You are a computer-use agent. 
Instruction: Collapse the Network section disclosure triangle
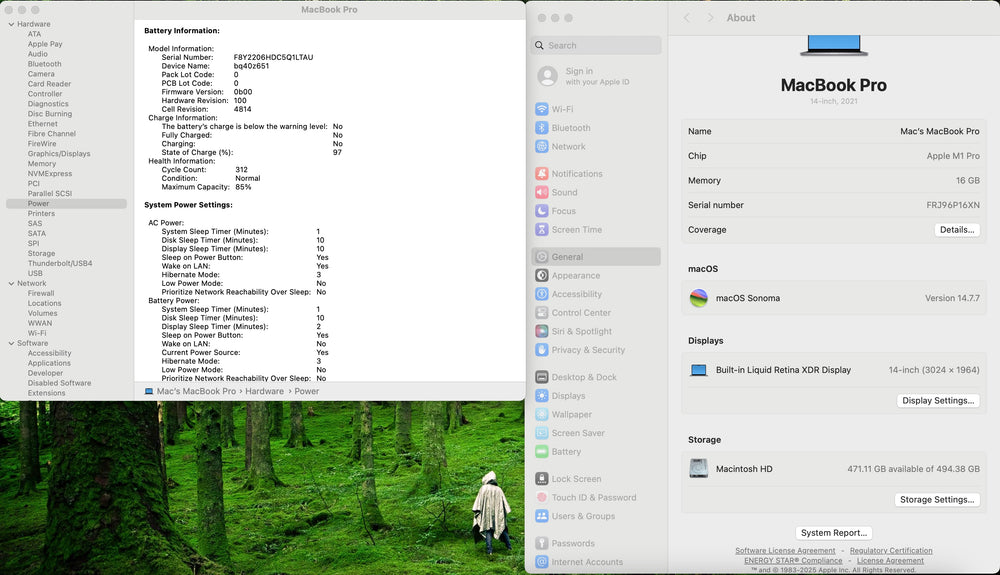[x=11, y=284]
